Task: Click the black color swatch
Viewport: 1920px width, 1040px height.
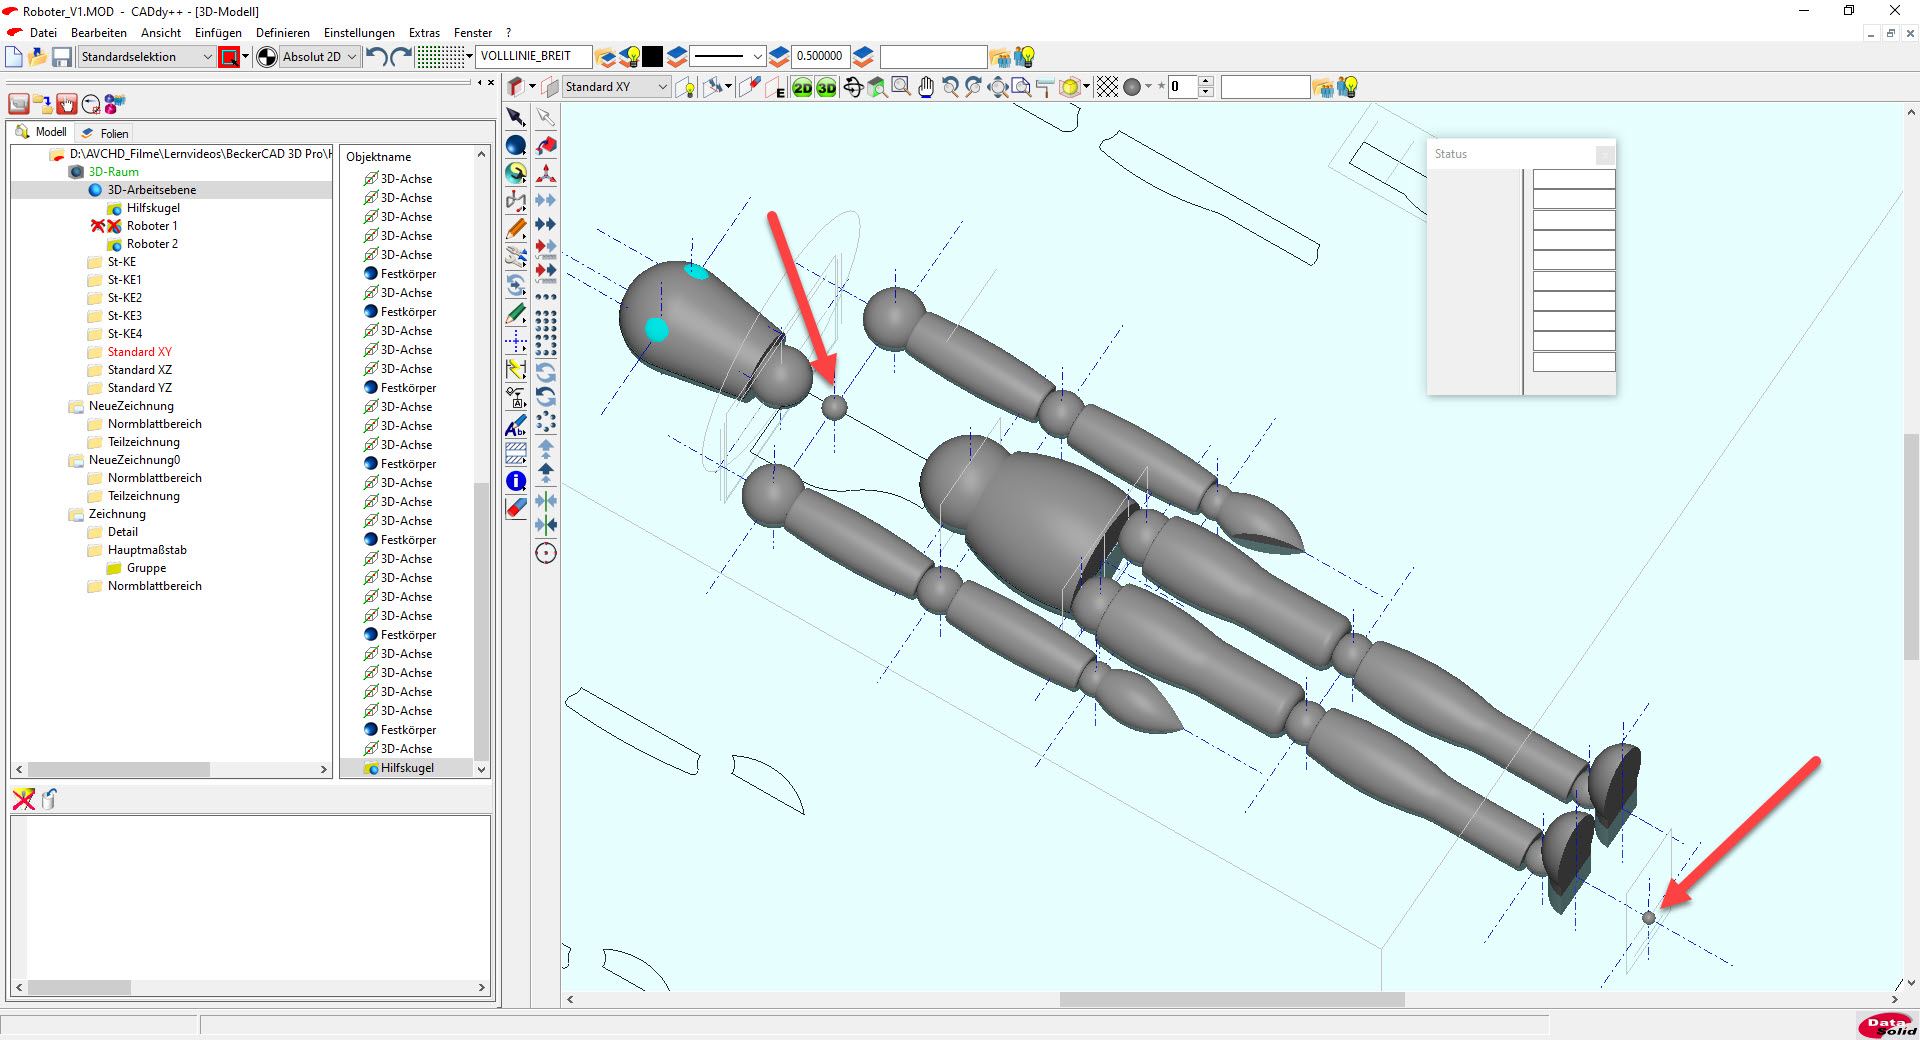Action: 653,57
